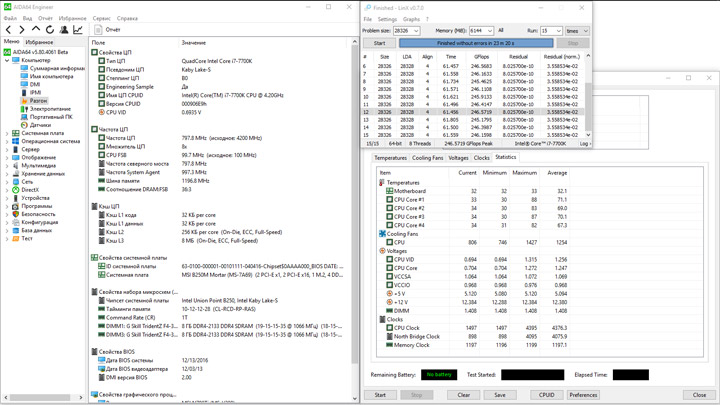The image size is (720, 405).
Task: Expand the Системная плата tree node
Action: point(7,133)
